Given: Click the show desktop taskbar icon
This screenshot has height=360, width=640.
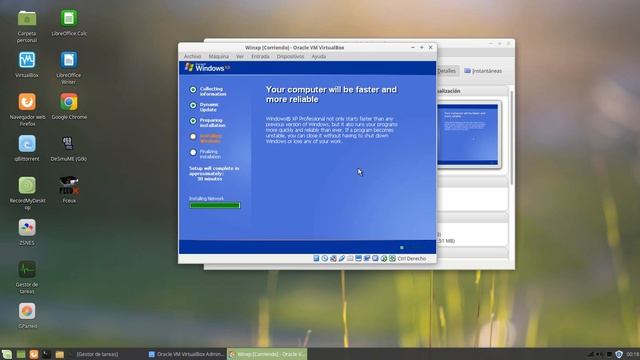Looking at the screenshot, I should [x=21, y=354].
